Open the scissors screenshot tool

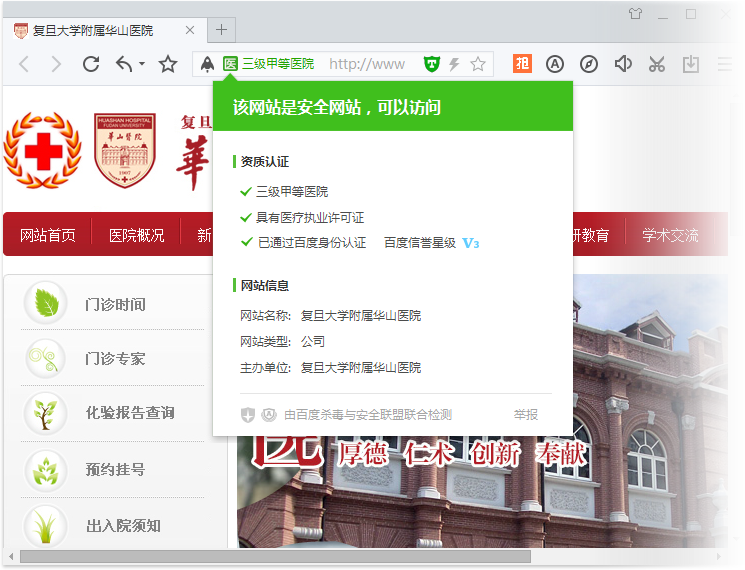point(656,64)
